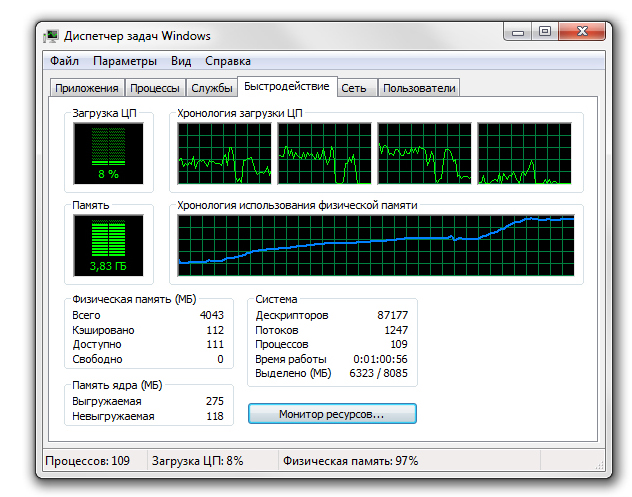Click the Выделено value 6323 / 8085
Screen dimensions: 632x497
pos(378,373)
